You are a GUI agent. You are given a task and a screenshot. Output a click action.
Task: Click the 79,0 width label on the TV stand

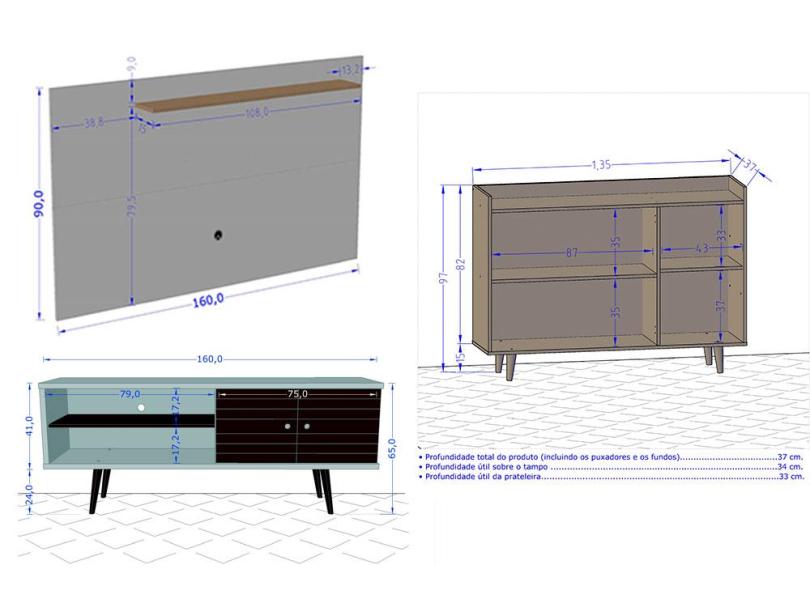(x=130, y=394)
